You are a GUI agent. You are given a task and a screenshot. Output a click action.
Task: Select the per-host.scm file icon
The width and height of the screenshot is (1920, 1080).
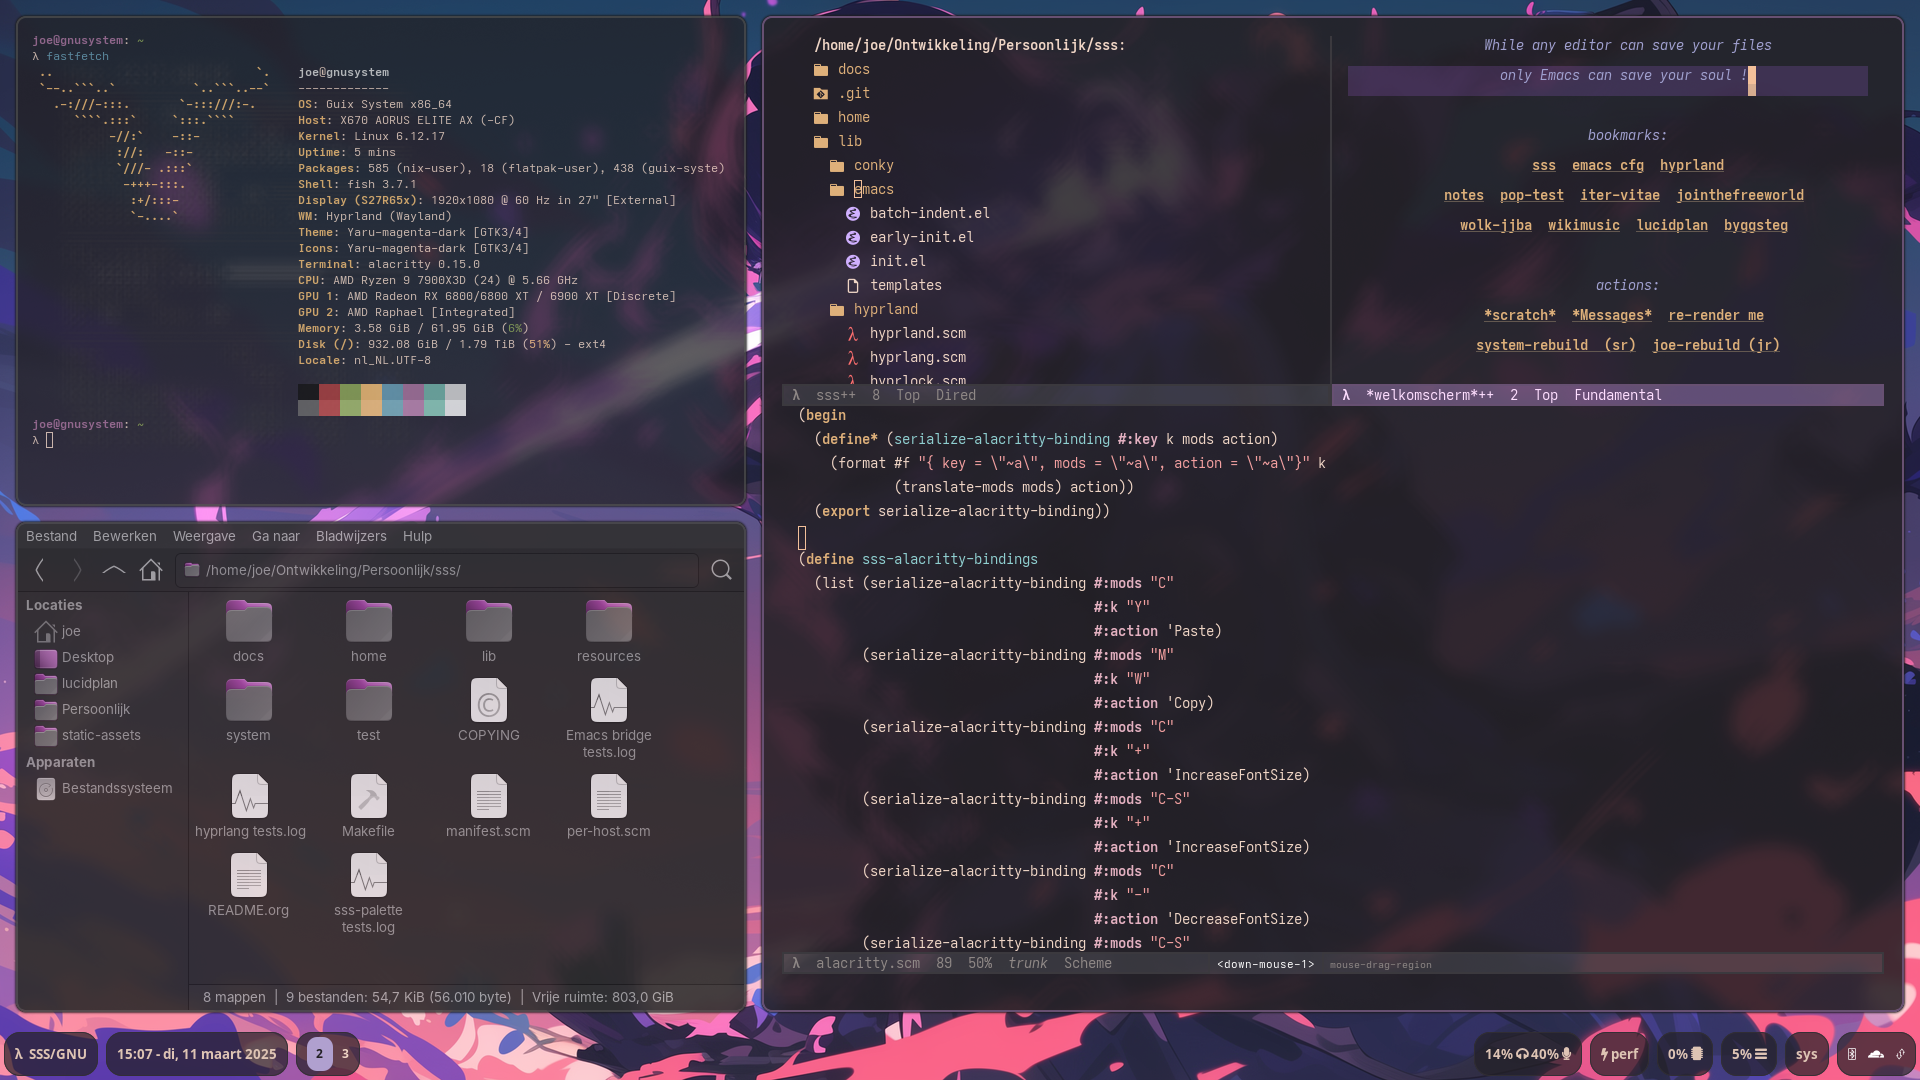click(608, 797)
